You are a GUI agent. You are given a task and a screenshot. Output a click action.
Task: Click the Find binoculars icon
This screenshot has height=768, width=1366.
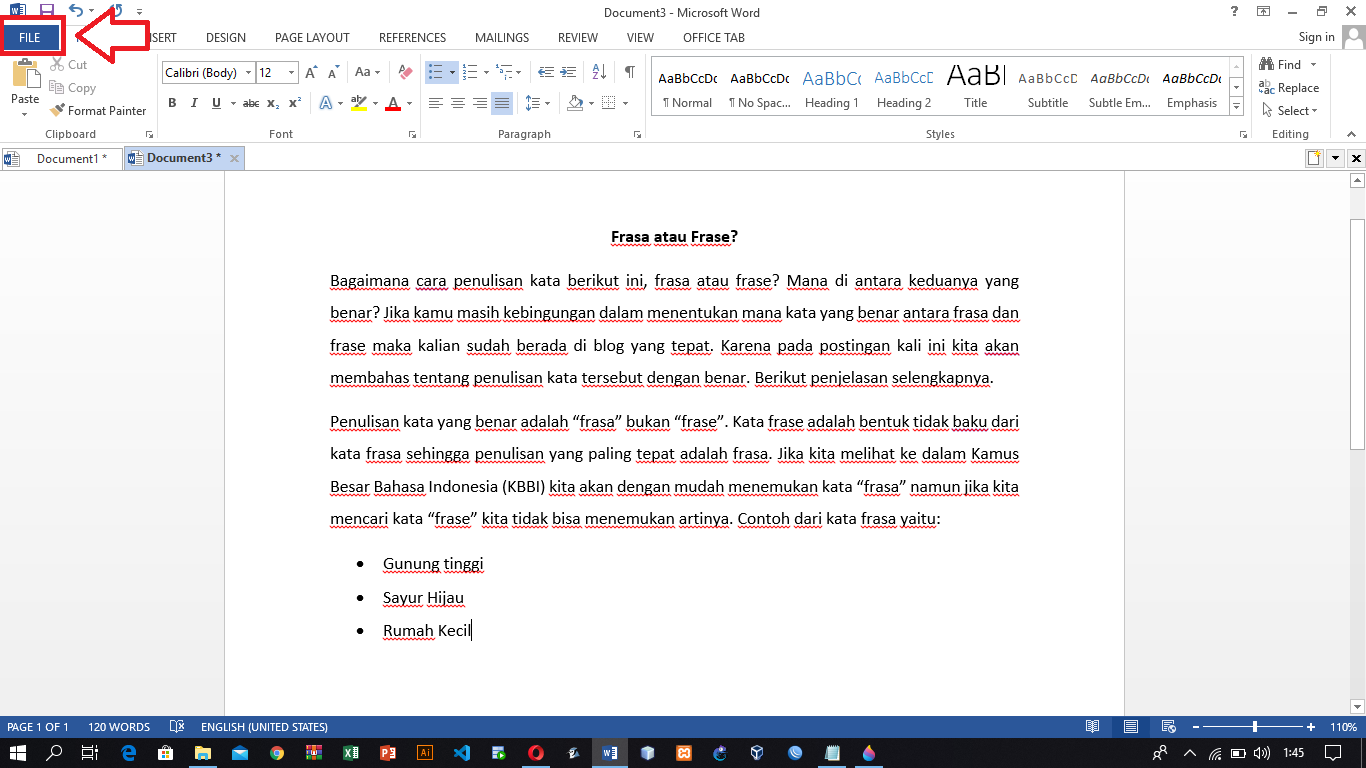(x=1267, y=65)
